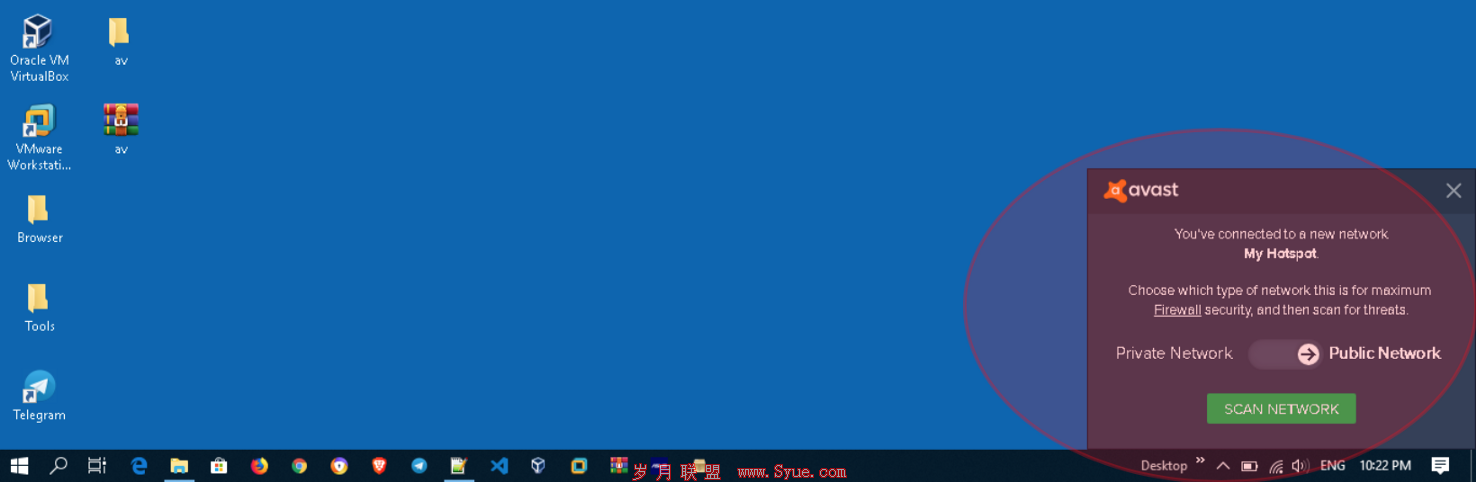This screenshot has height=482, width=1476.
Task: Select the Telegram desktop shortcut
Action: click(39, 396)
